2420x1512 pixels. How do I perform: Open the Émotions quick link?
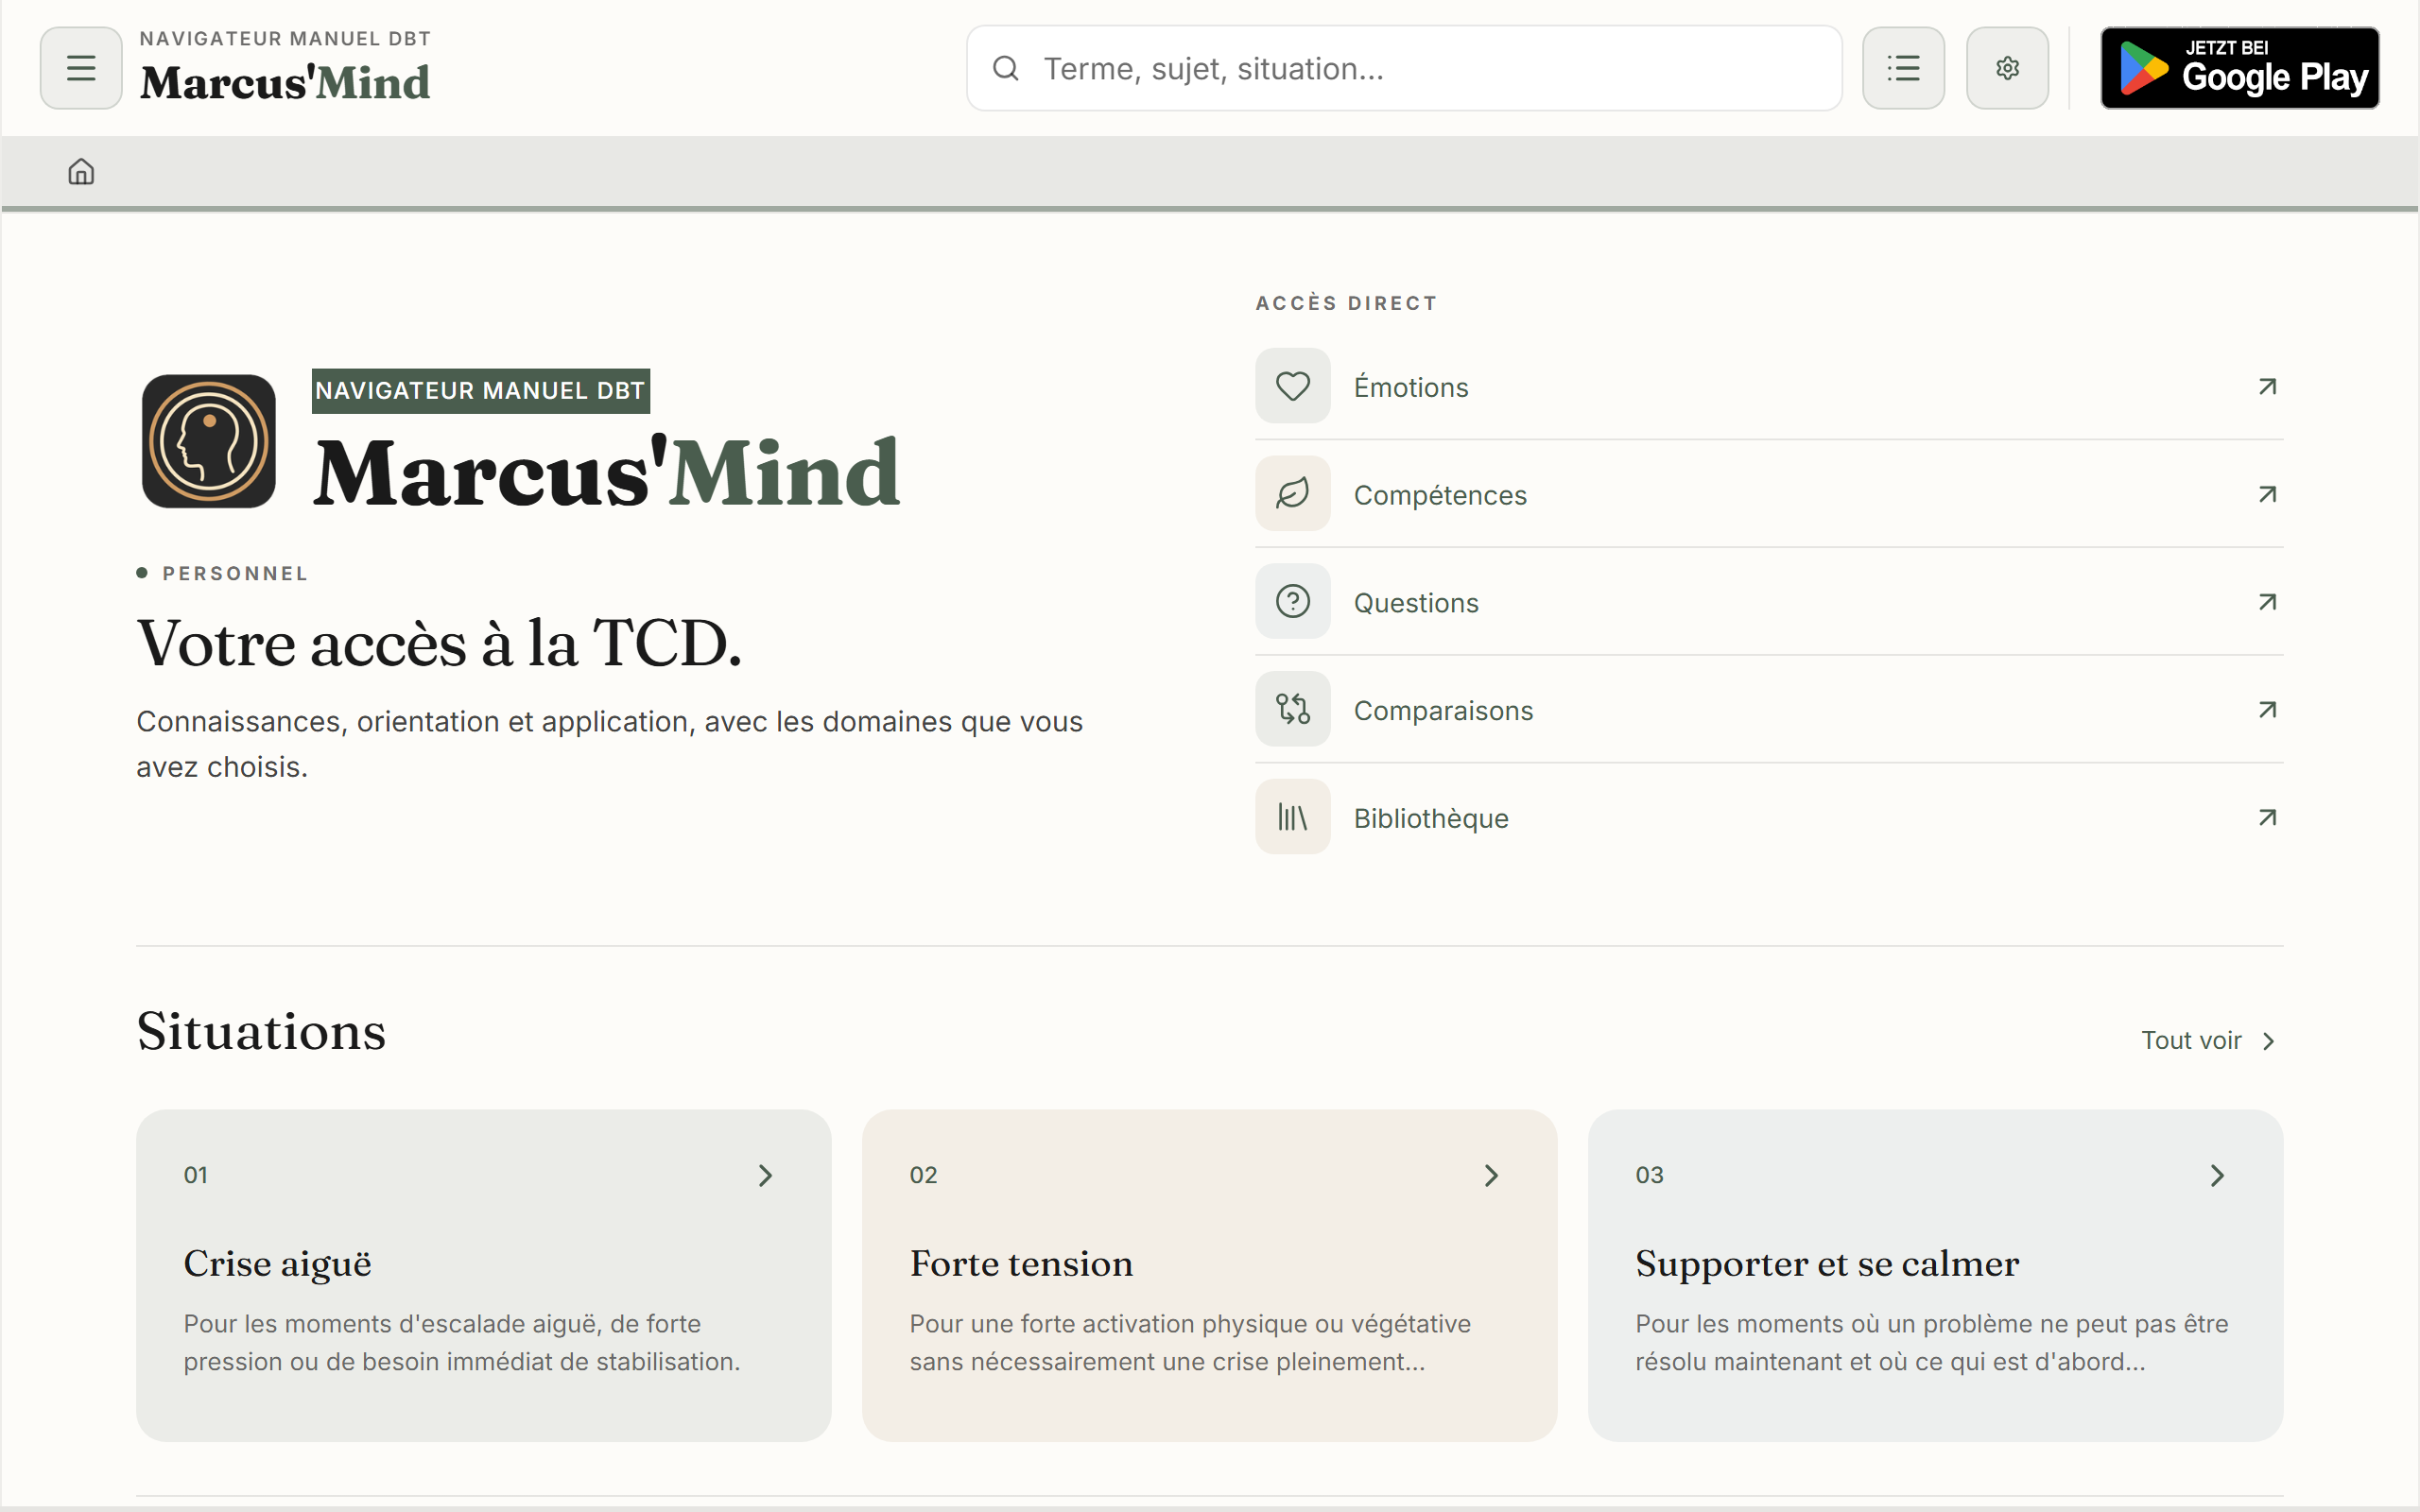1769,386
